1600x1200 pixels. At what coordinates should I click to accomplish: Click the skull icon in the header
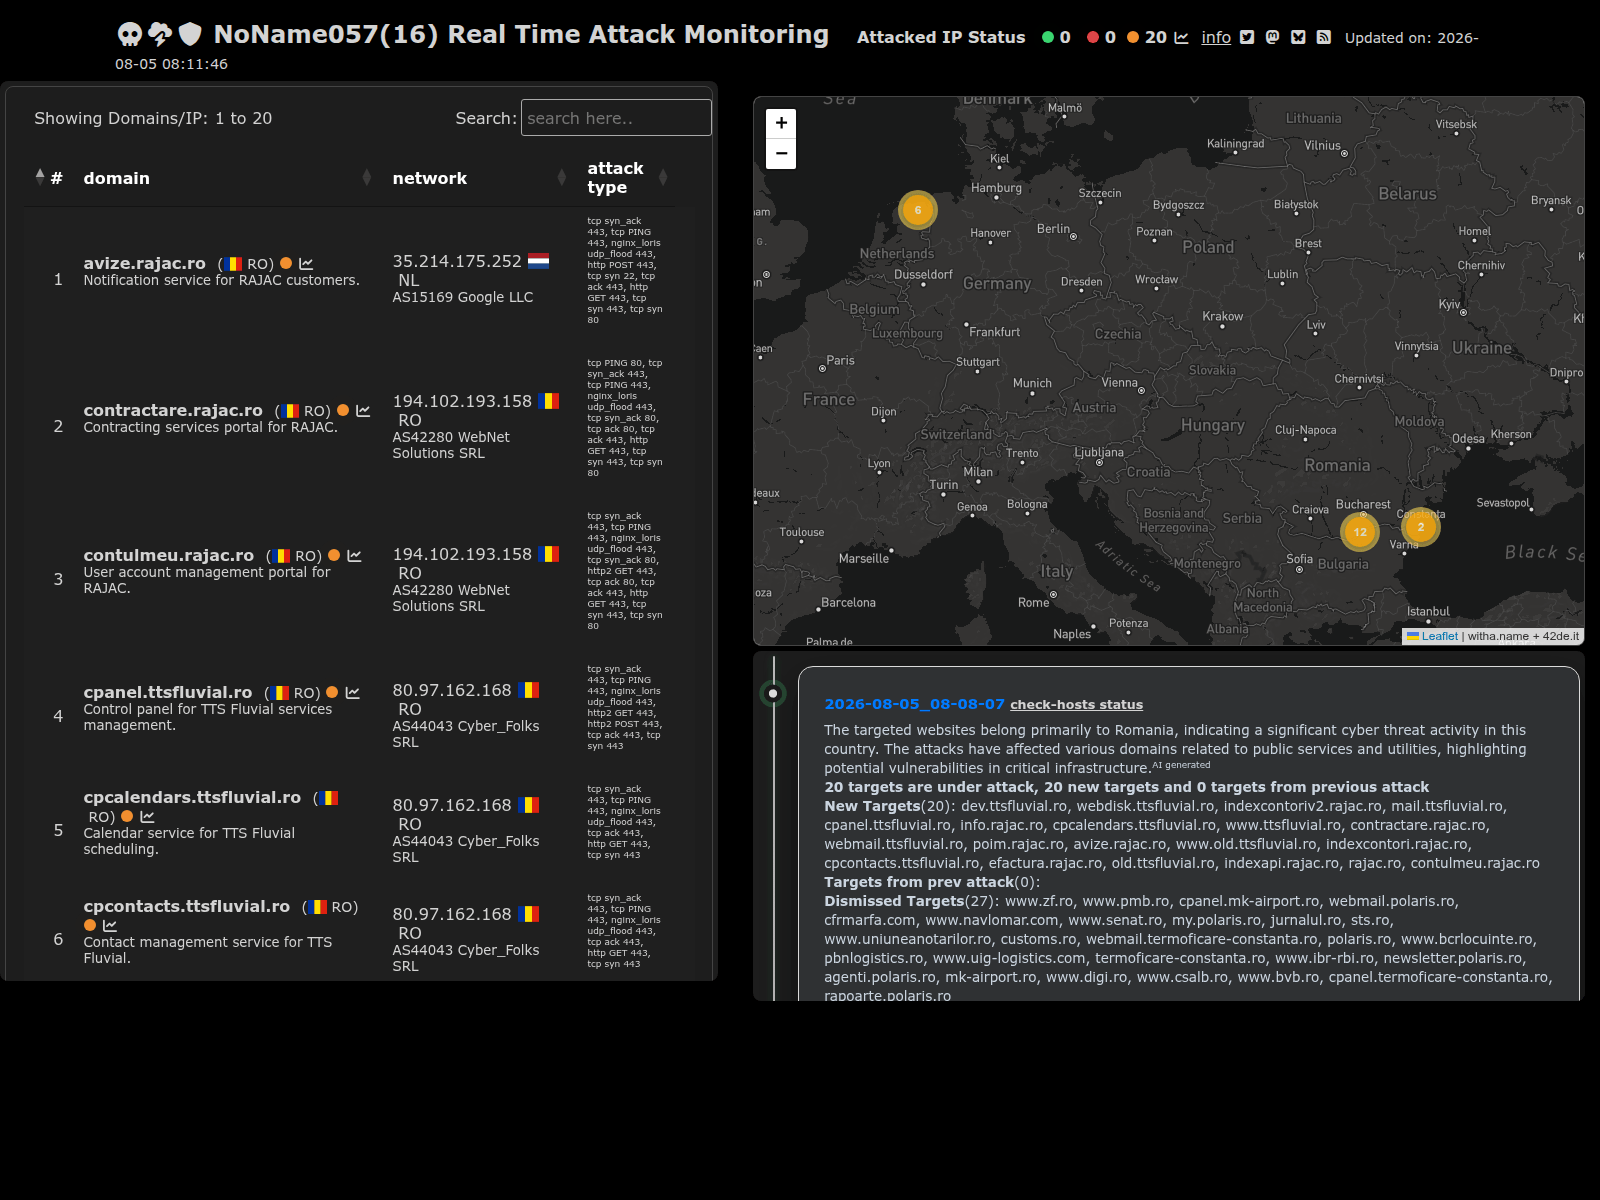click(130, 35)
